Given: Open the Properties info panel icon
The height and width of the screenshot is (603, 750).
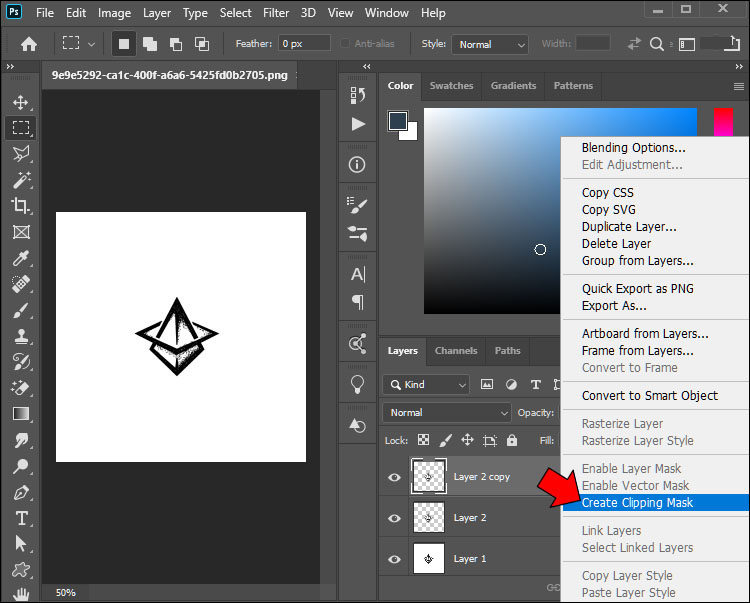Looking at the screenshot, I should coord(357,165).
